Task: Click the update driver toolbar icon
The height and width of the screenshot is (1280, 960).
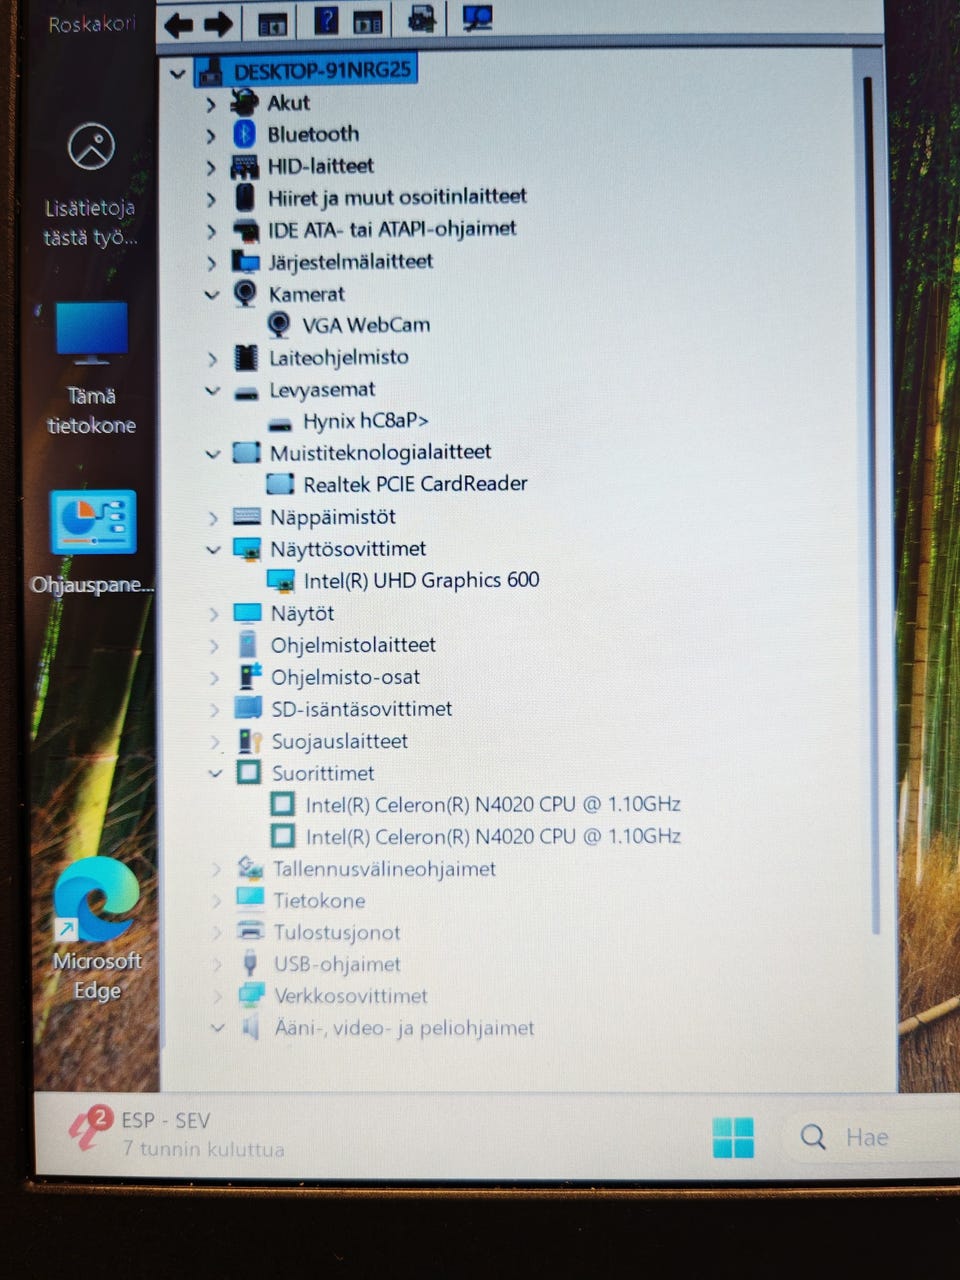Action: coord(423,18)
